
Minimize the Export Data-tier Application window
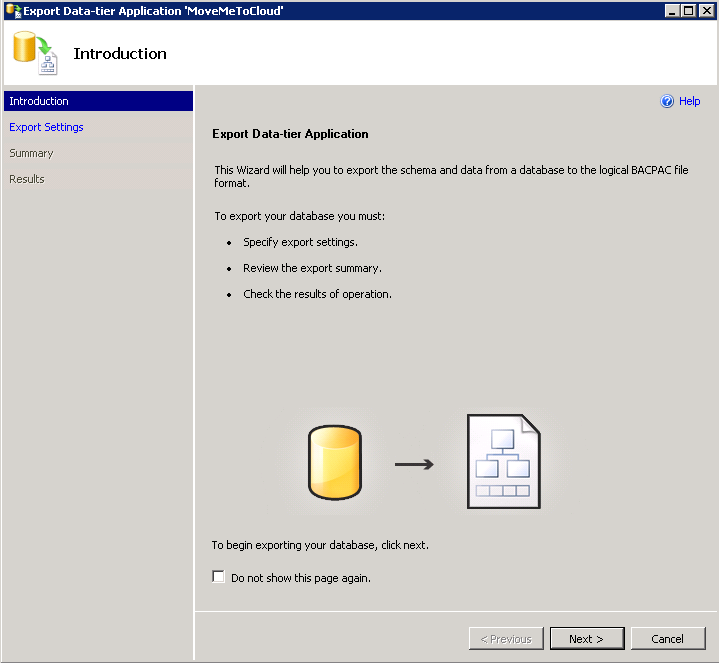pyautogui.click(x=672, y=9)
